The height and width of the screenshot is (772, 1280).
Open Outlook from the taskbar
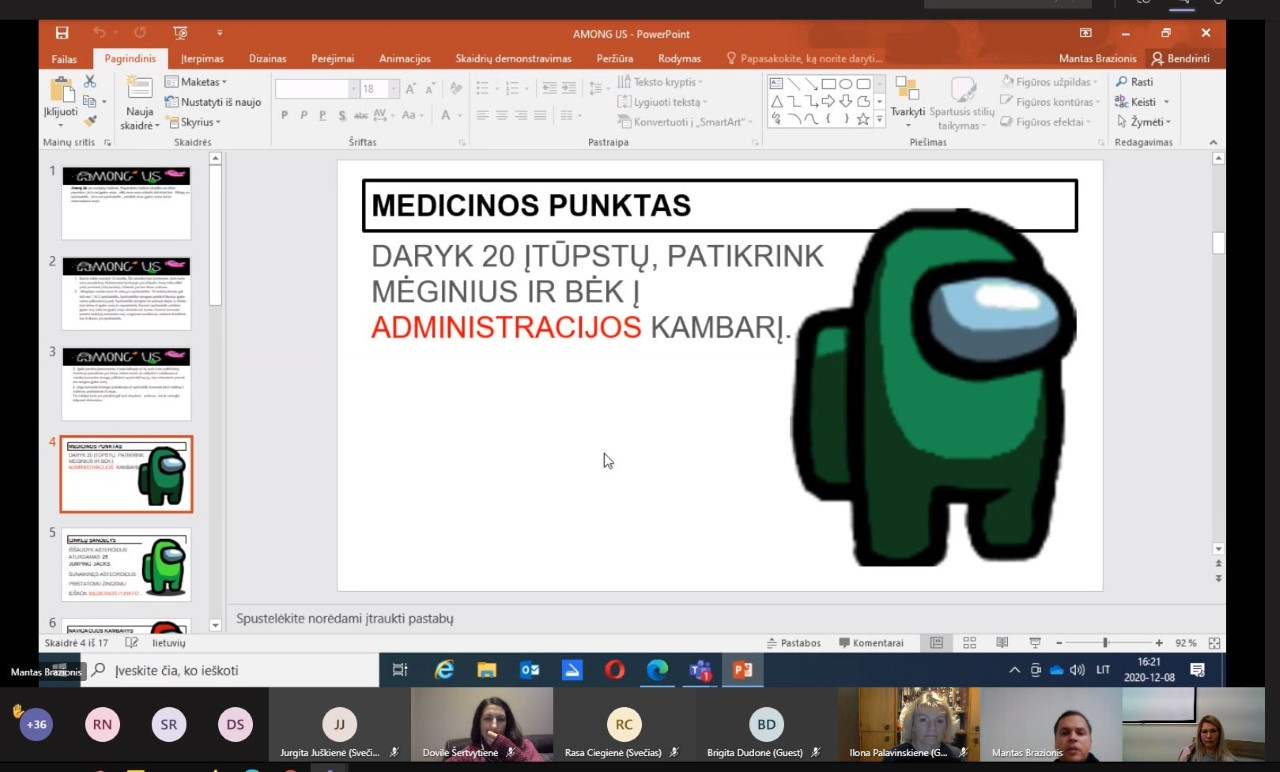point(530,670)
